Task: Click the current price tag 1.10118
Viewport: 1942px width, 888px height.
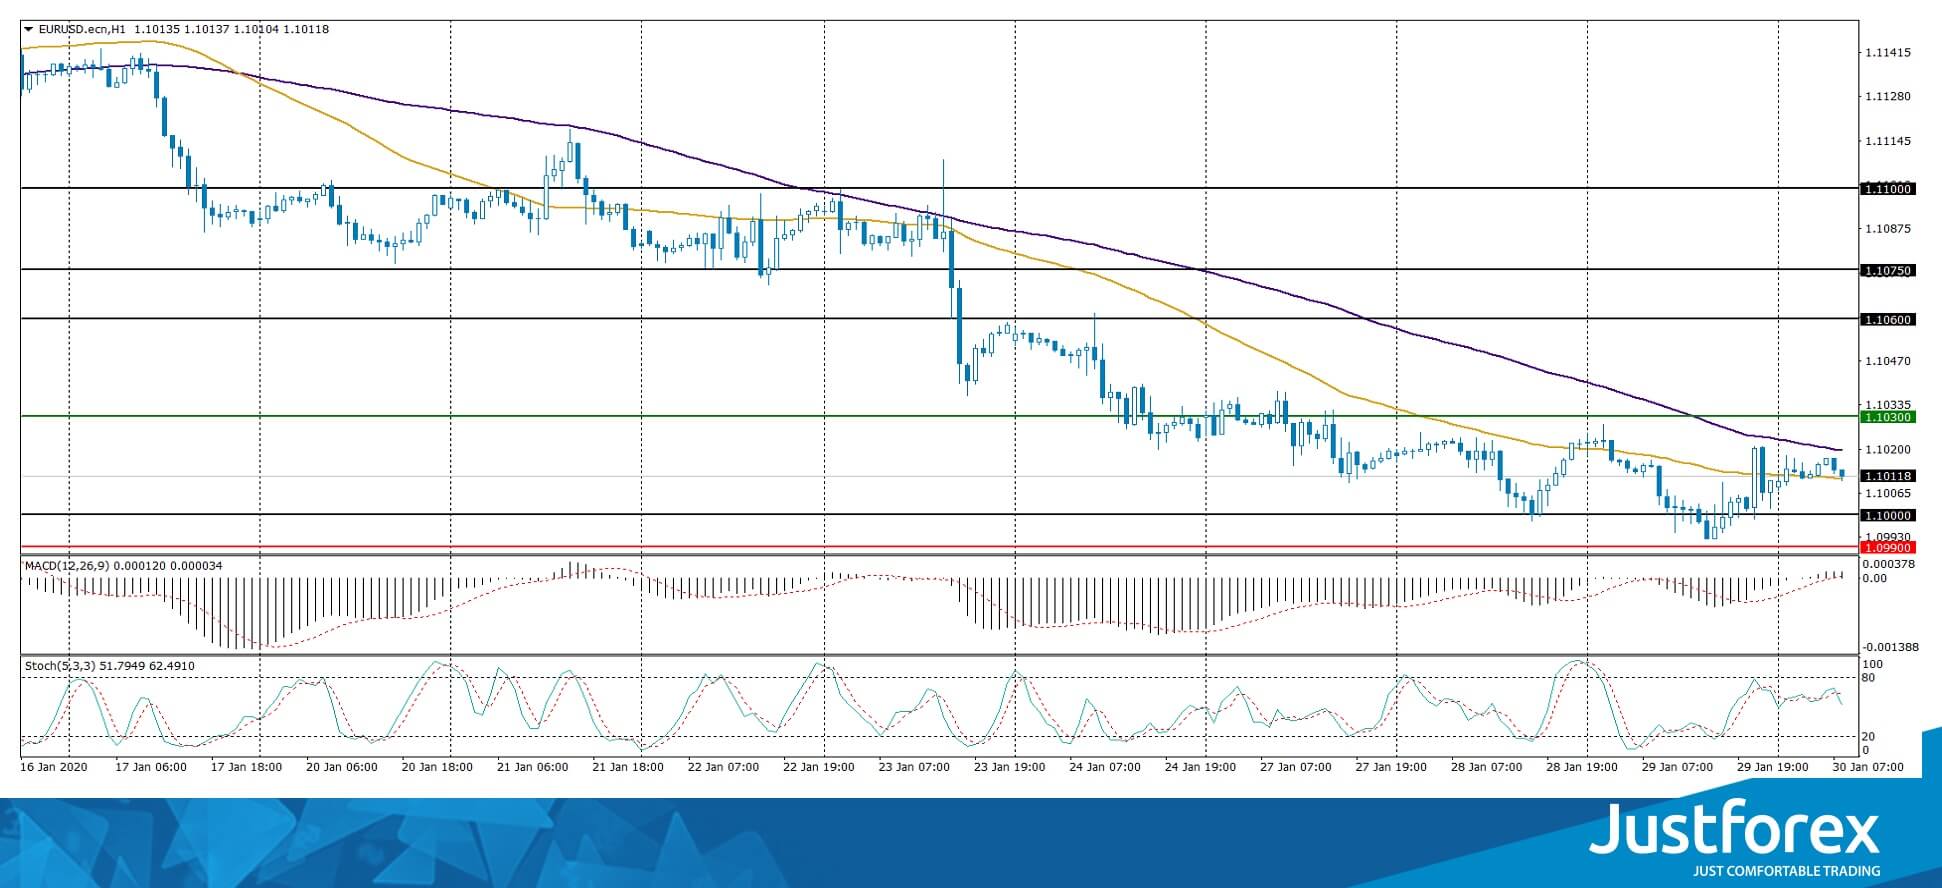Action: [x=1887, y=477]
